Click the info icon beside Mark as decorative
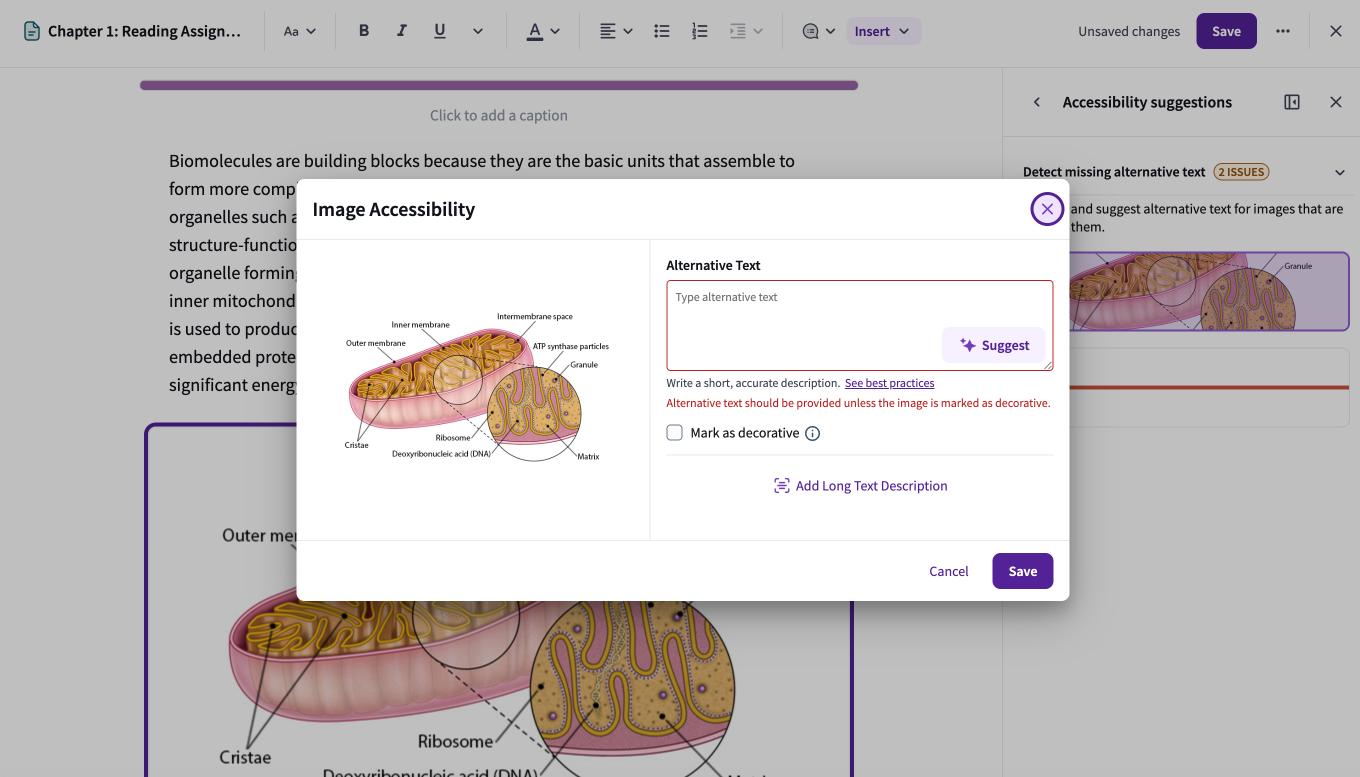 point(813,433)
